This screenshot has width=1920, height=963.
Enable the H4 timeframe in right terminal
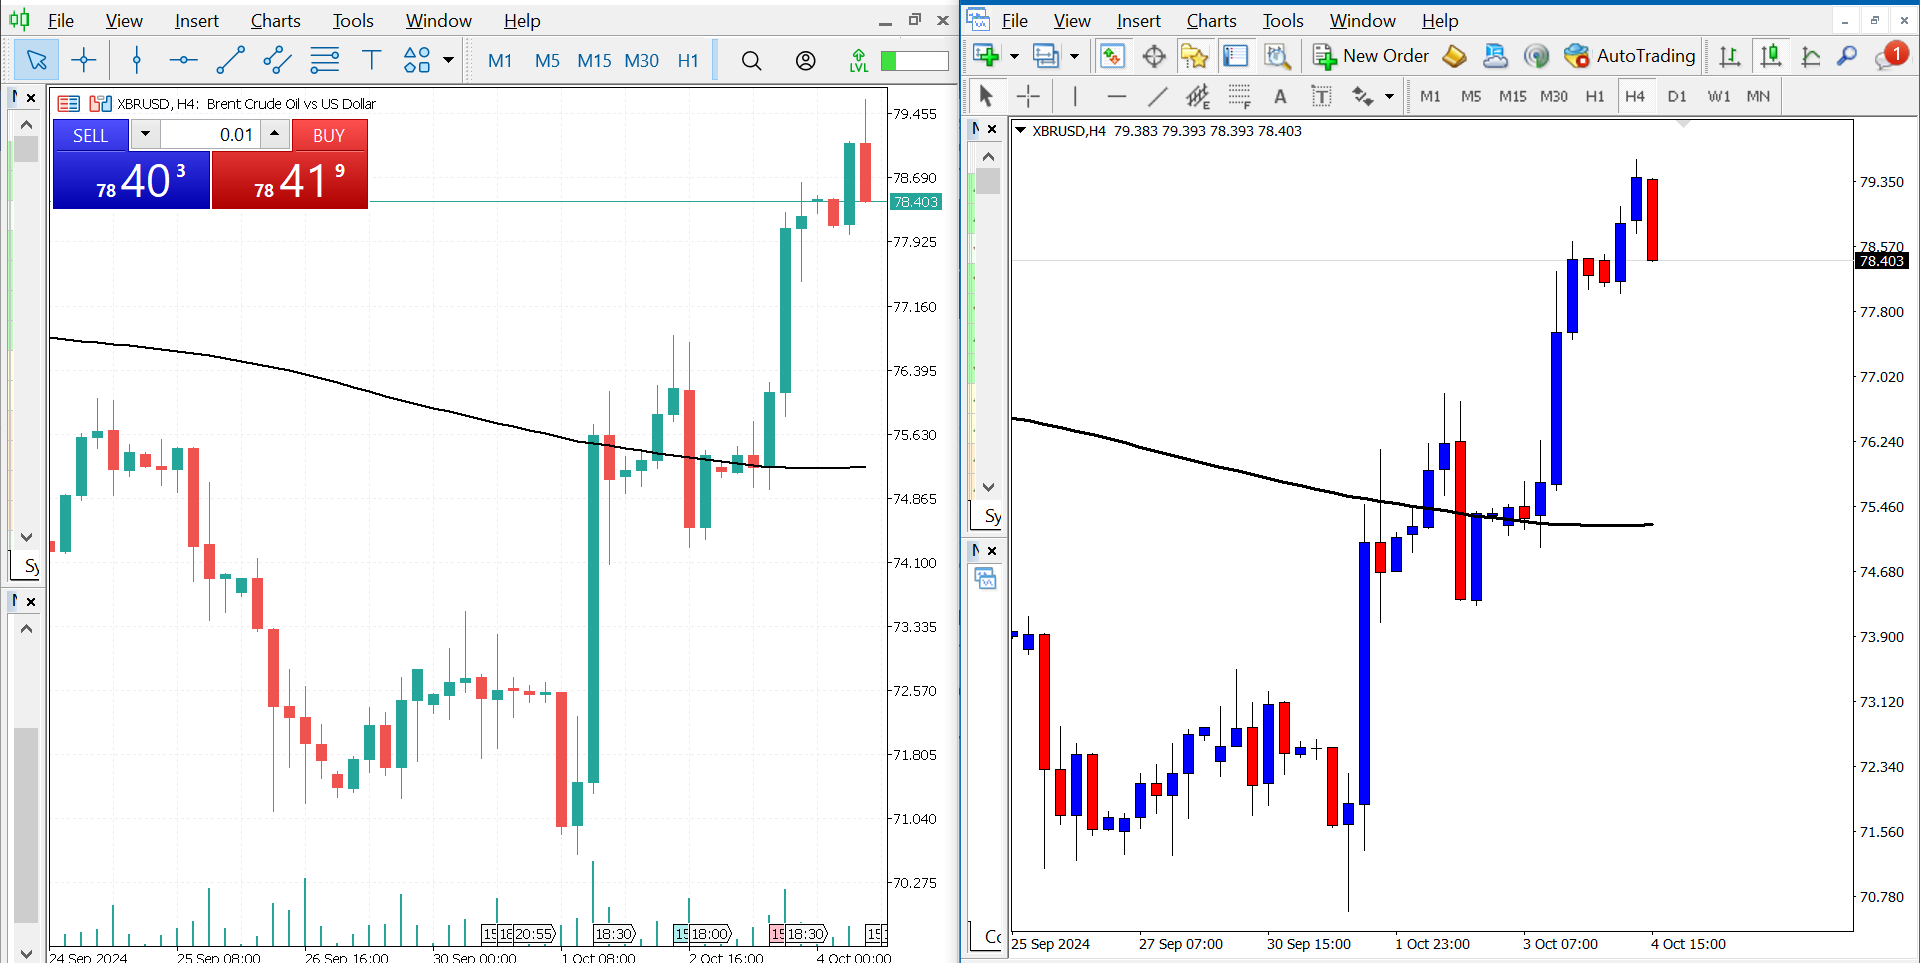point(1634,97)
